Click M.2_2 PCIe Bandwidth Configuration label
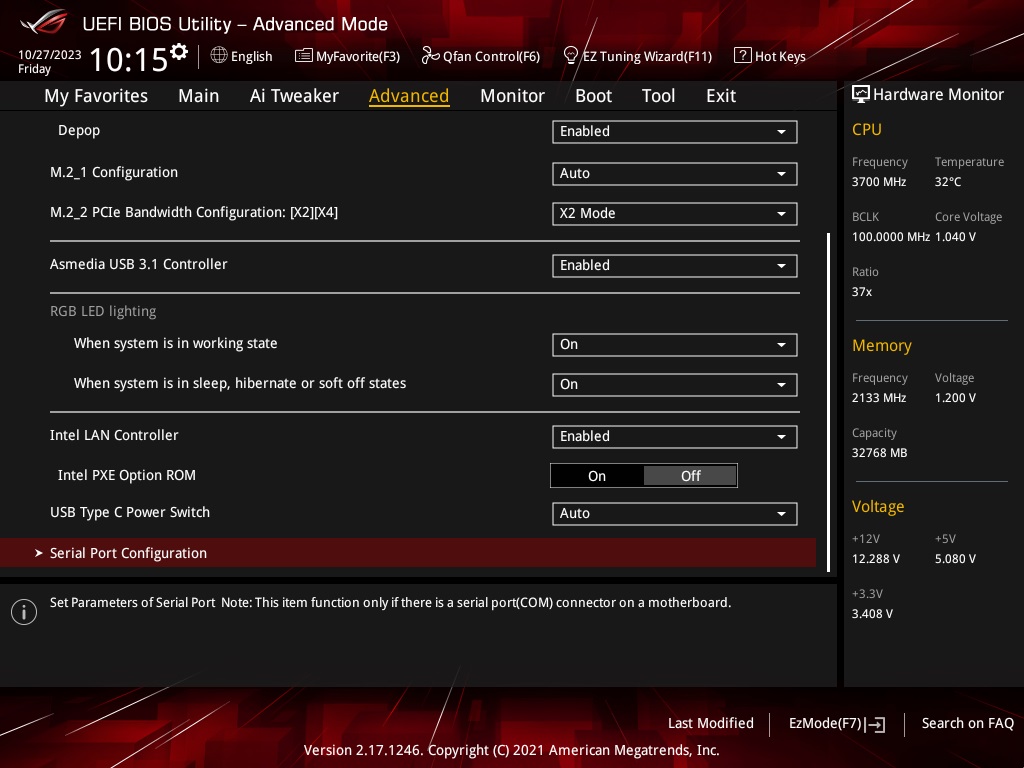The image size is (1024, 768). point(194,212)
